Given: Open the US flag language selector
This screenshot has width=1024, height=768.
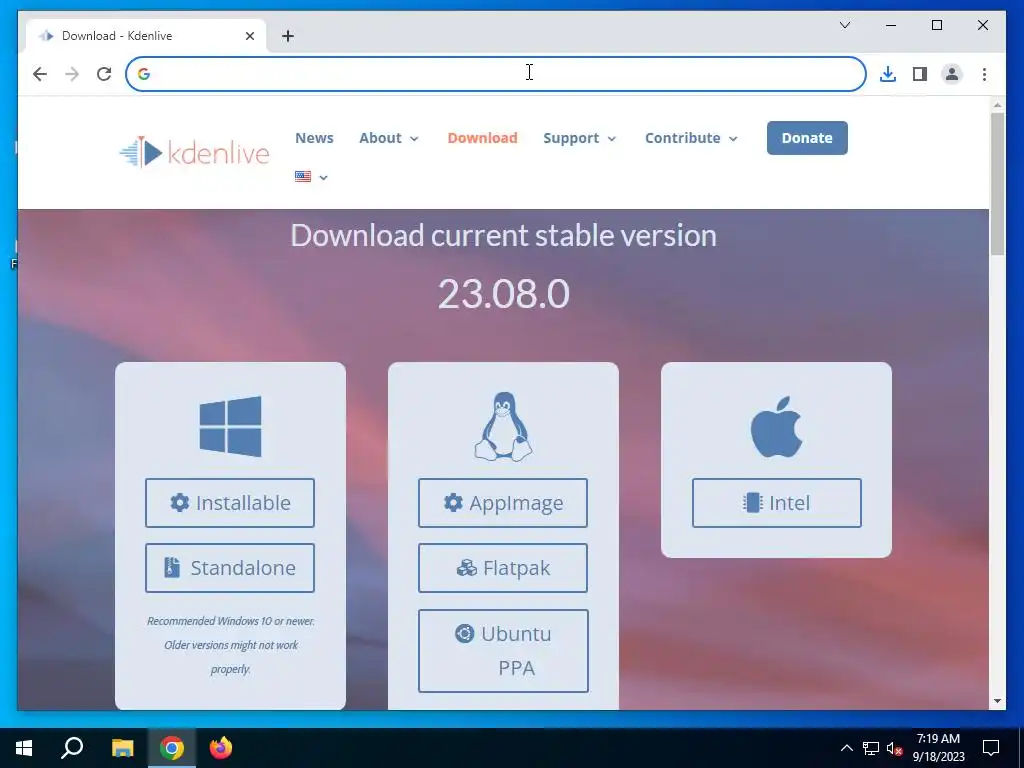Looking at the screenshot, I should click(x=311, y=176).
